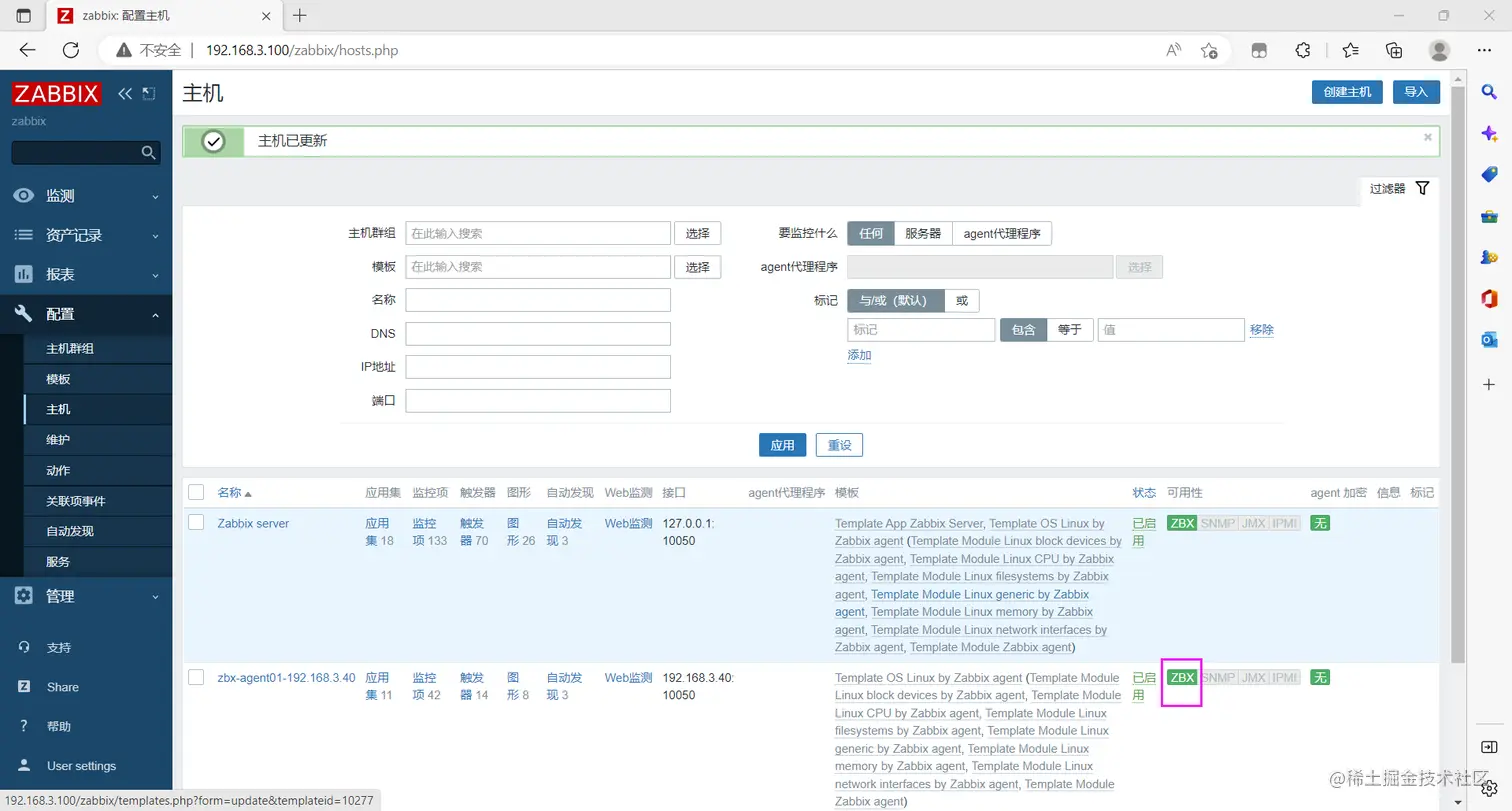This screenshot has height=811, width=1512.
Task: Open the split screen icon in Edge toolbar
Action: [1260, 50]
